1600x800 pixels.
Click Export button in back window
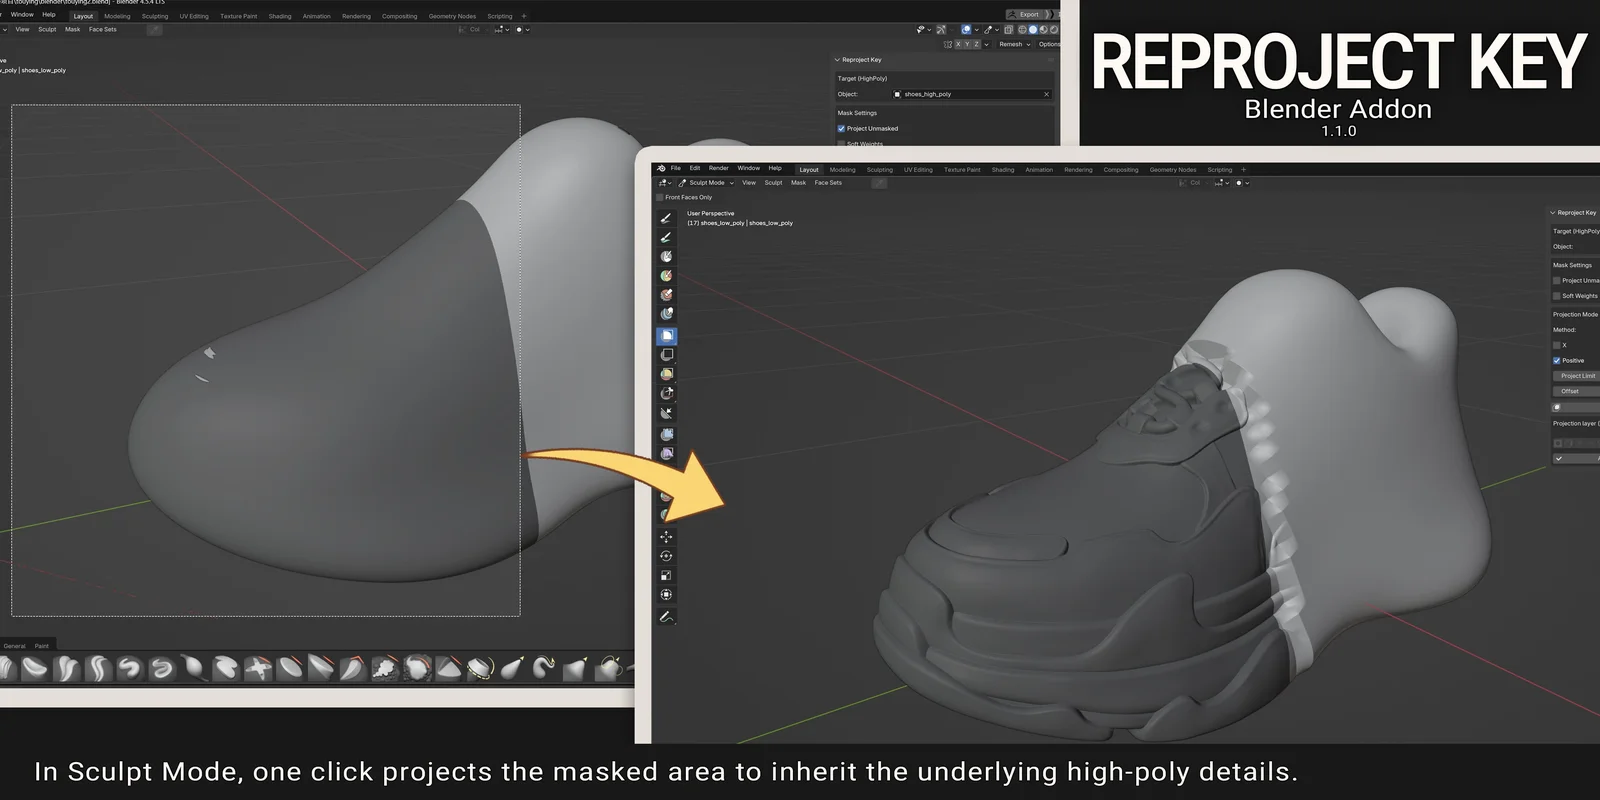click(x=1024, y=14)
